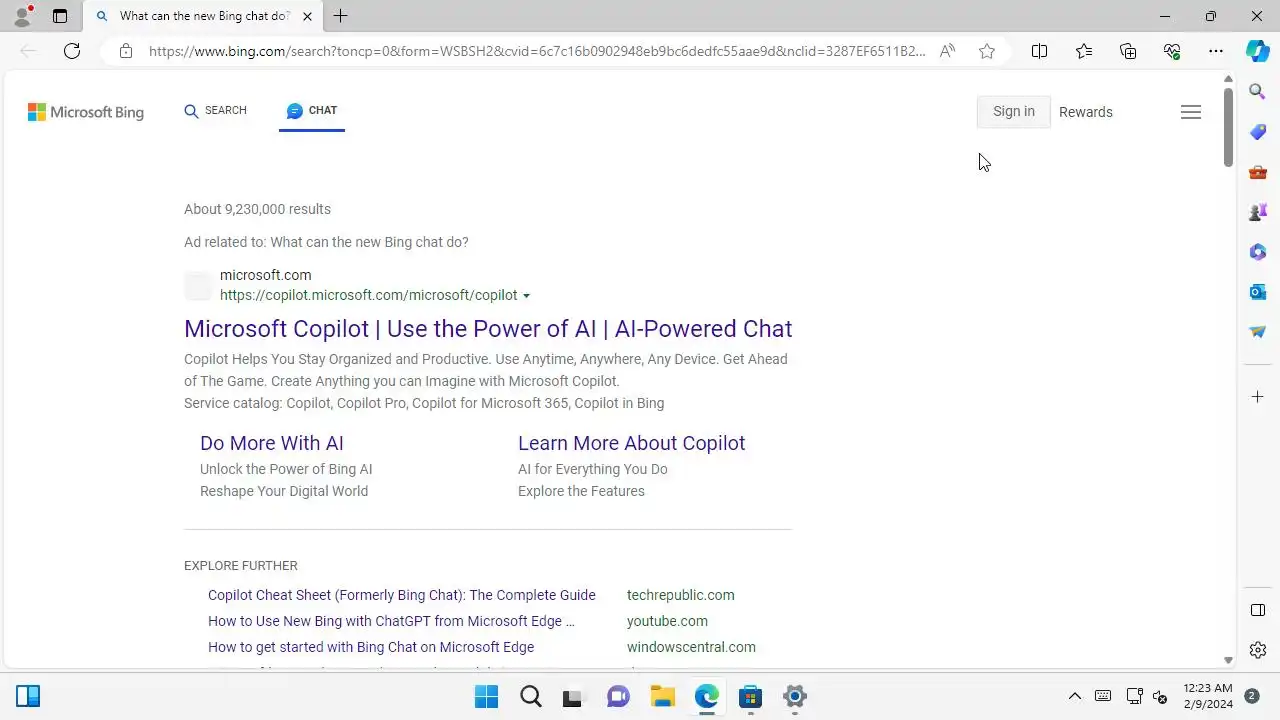Click the scrollbar up arrow
1280x720 pixels.
point(1228,79)
